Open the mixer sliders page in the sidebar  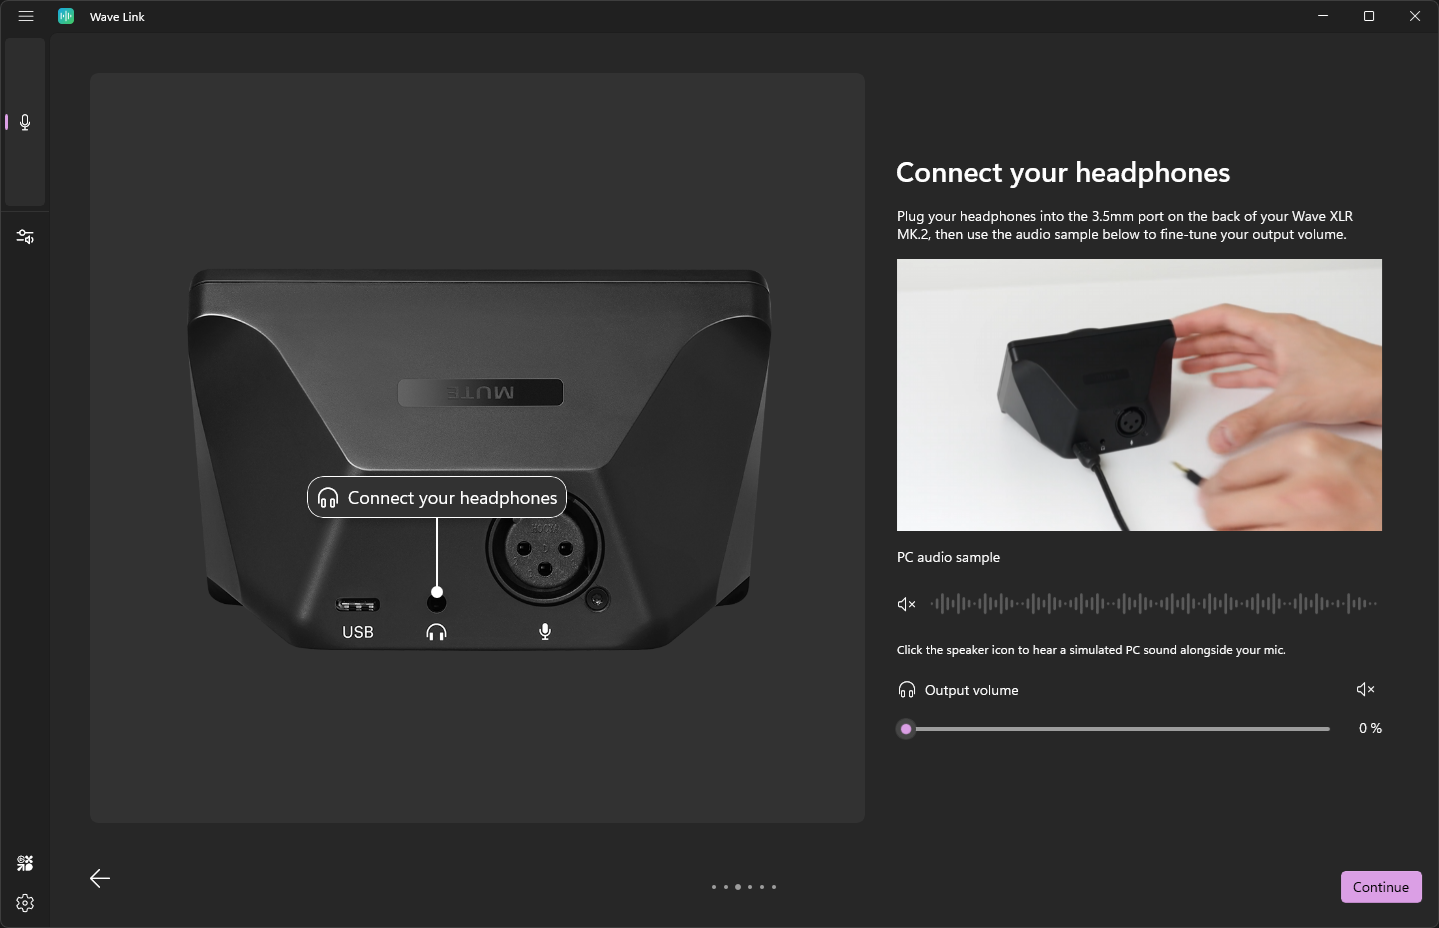25,237
